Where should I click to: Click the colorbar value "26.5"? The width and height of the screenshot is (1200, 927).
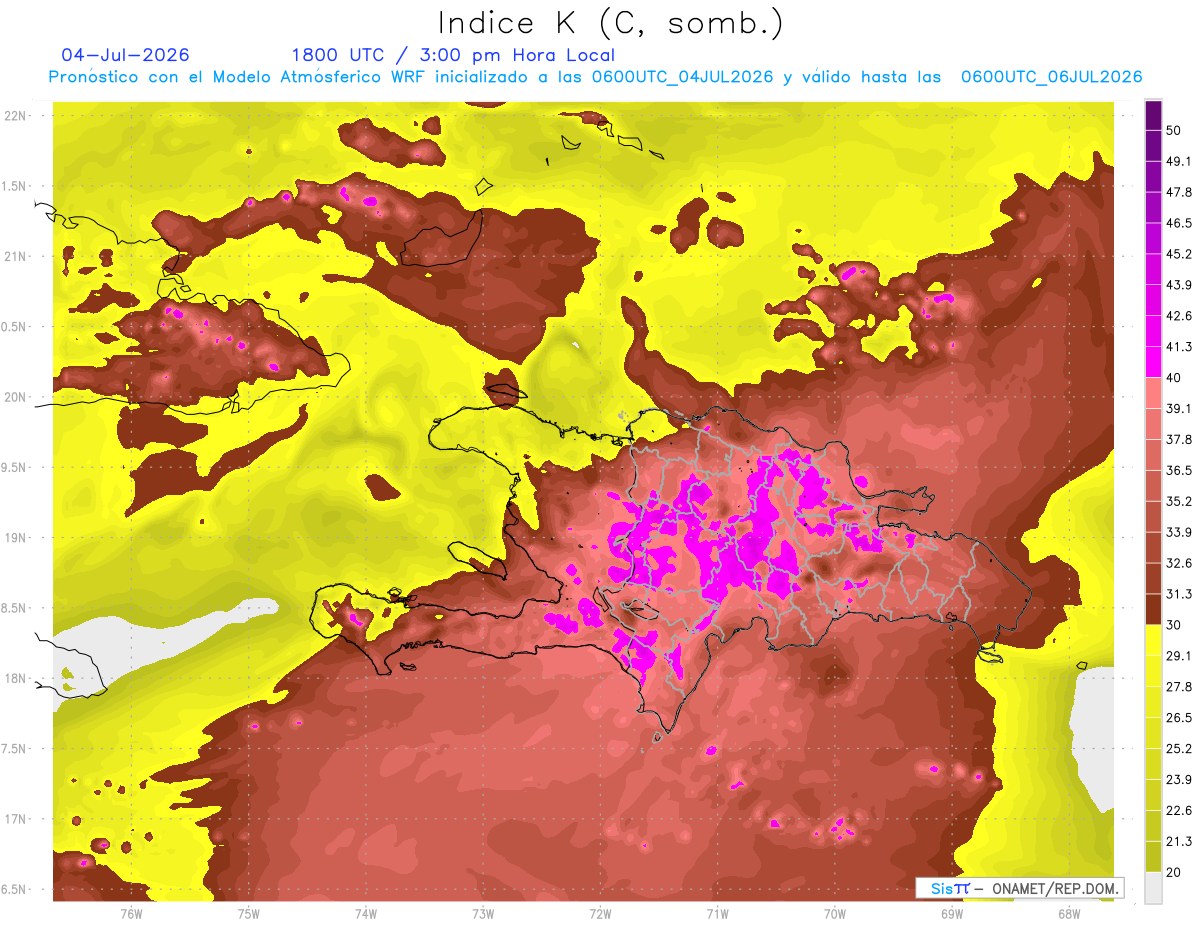coord(1179,718)
